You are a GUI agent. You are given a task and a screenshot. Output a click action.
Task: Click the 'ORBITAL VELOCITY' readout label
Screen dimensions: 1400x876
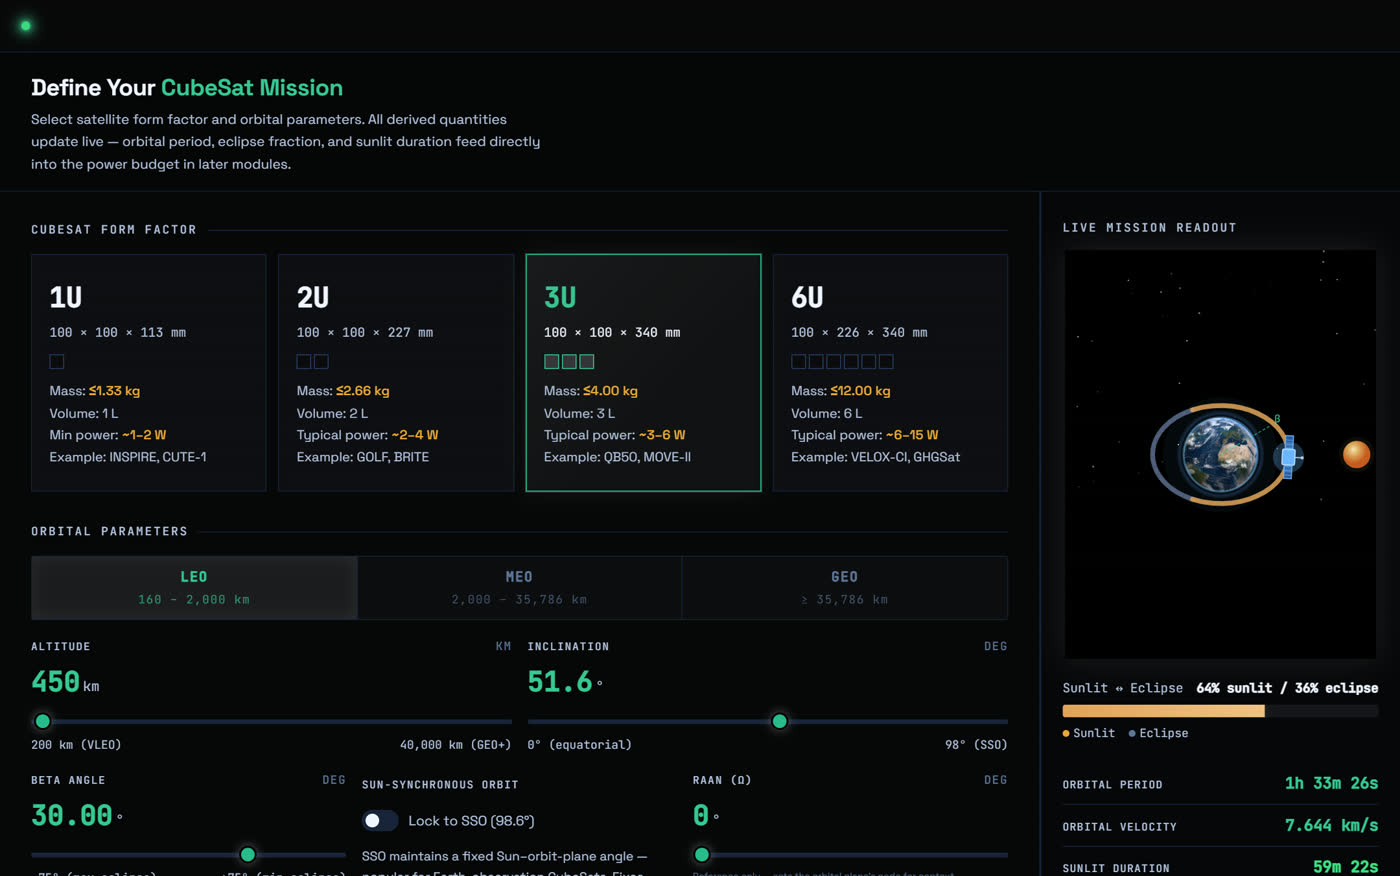pos(1119,827)
